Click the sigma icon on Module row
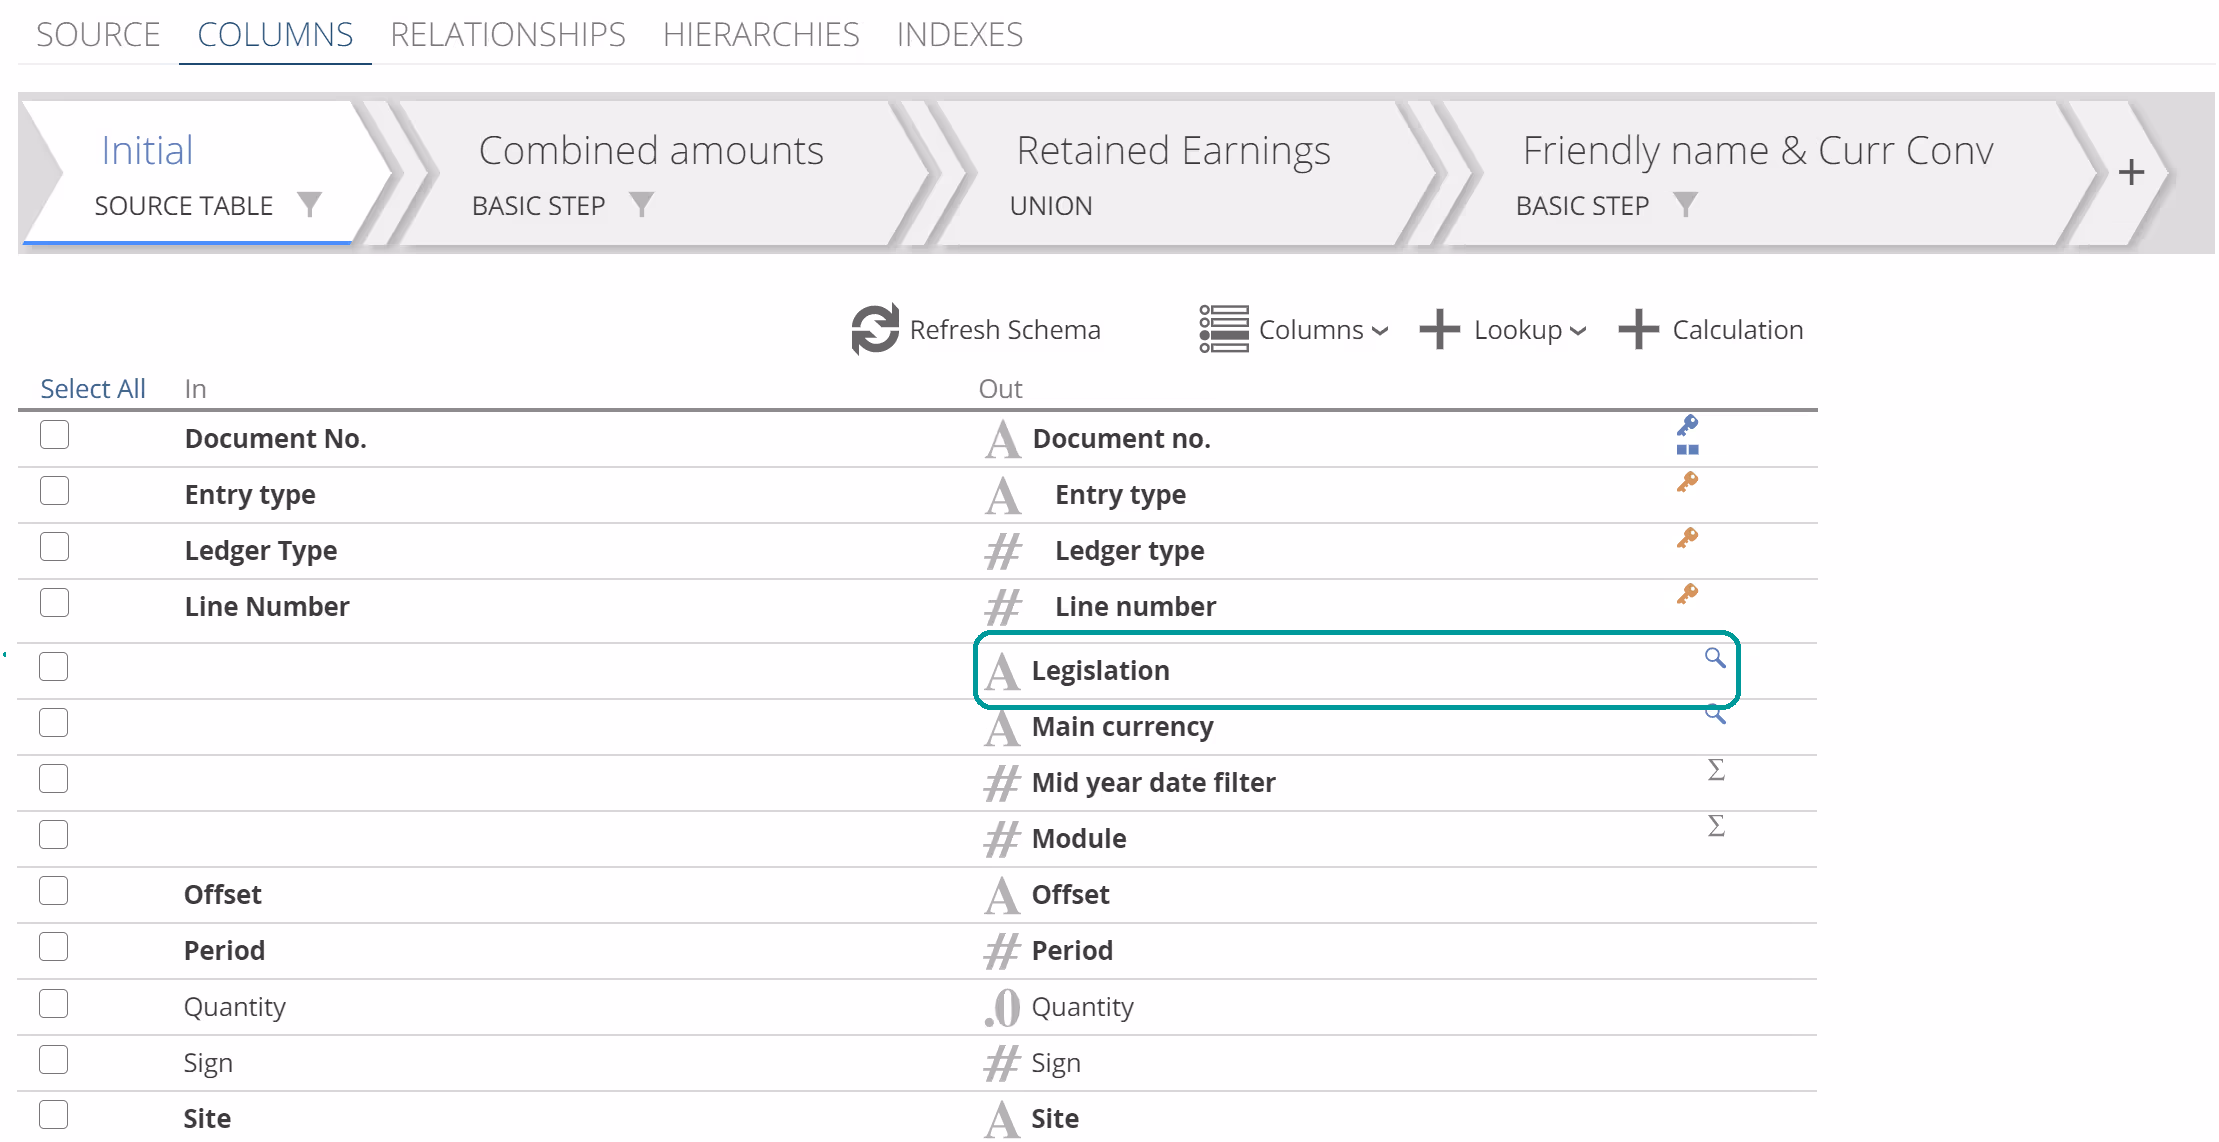This screenshot has width=2219, height=1142. pyautogui.click(x=1716, y=826)
